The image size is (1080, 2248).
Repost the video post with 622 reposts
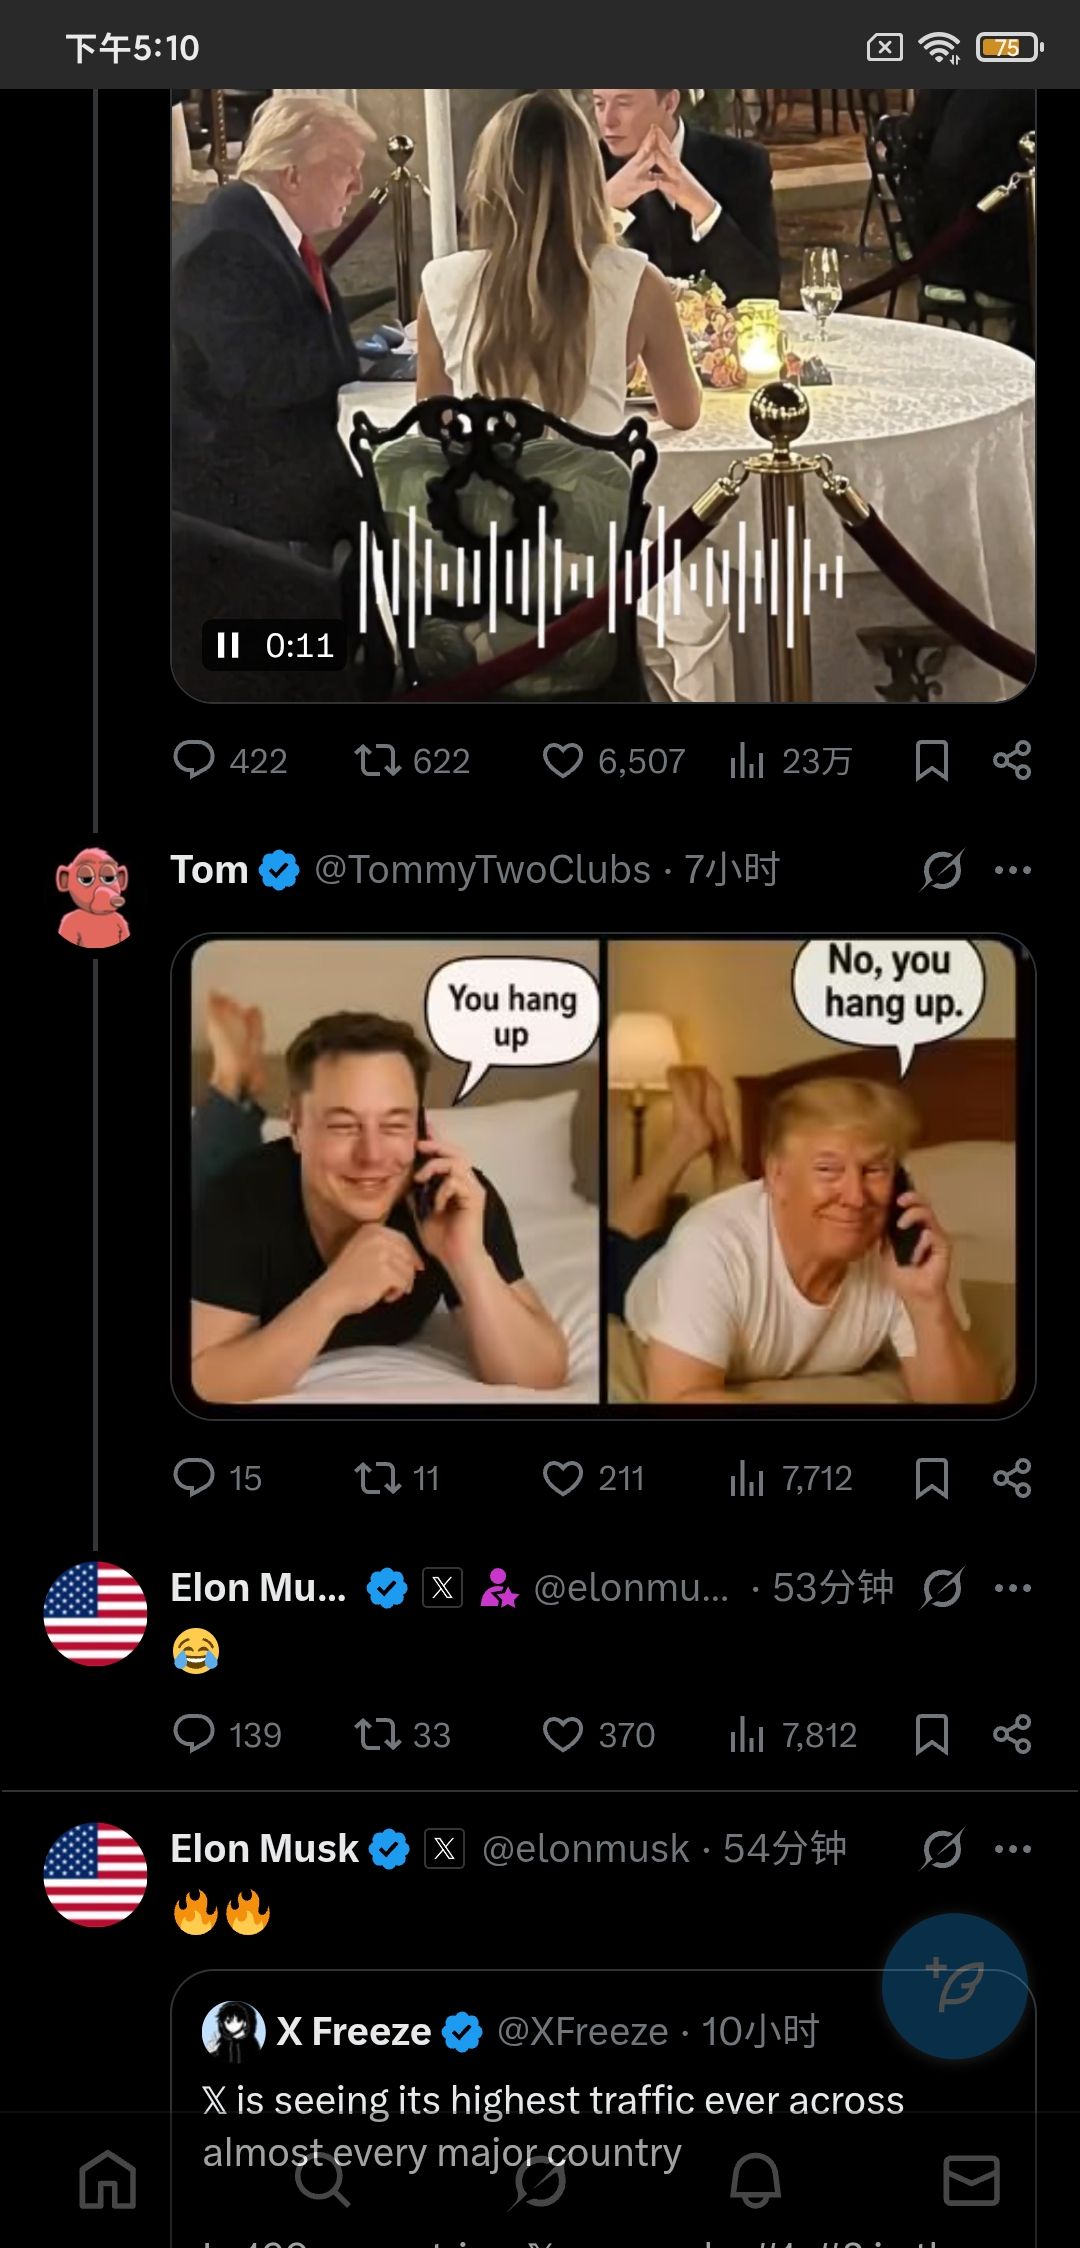(378, 761)
